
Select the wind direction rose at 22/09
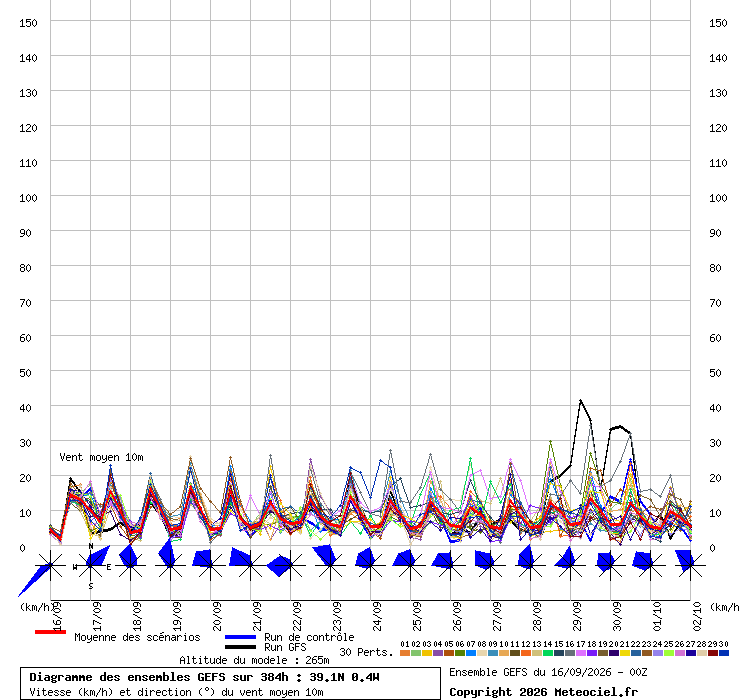coord(290,565)
